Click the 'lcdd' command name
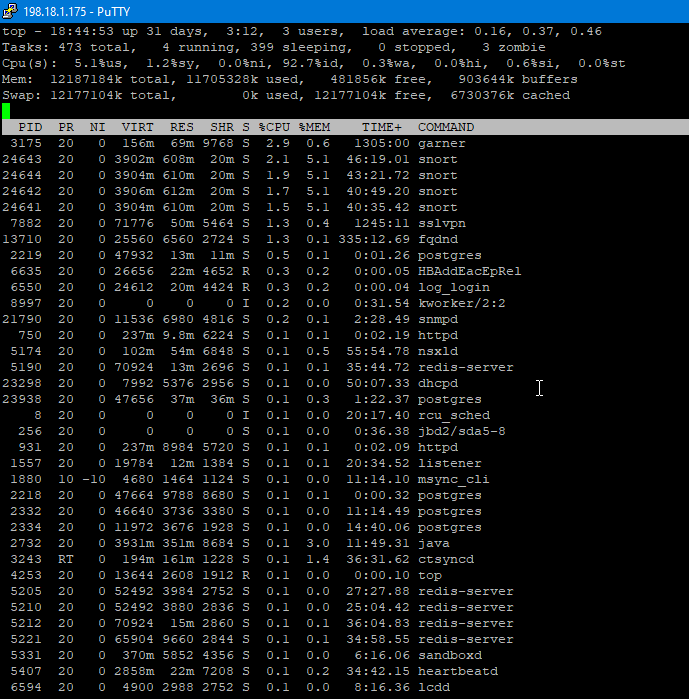Viewport: 689px width, 699px height. coord(434,687)
